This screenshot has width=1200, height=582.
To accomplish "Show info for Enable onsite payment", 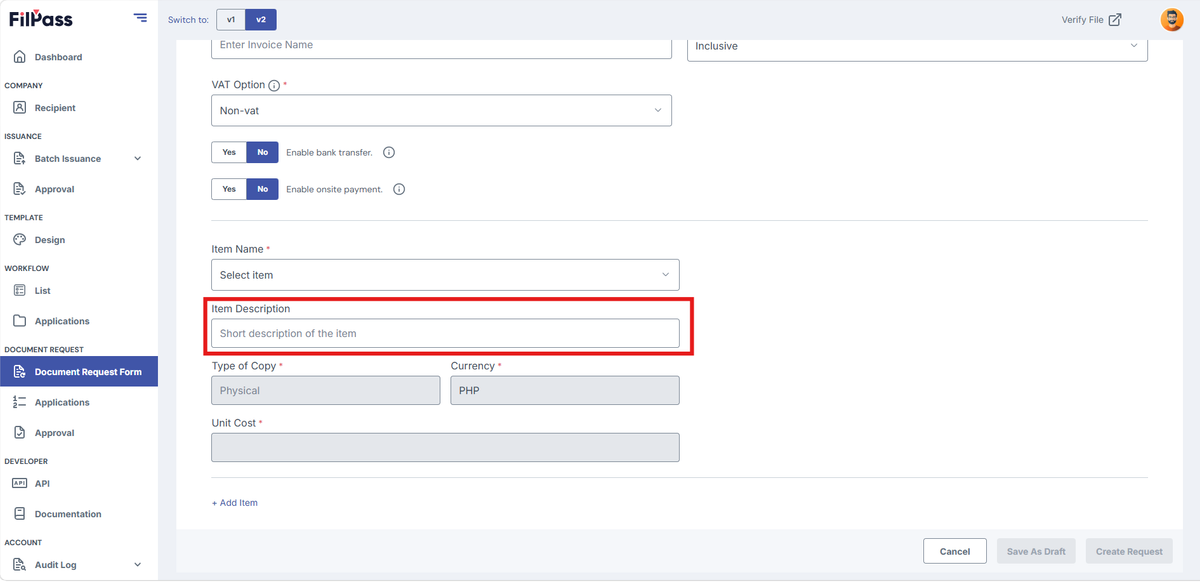I will (x=399, y=189).
